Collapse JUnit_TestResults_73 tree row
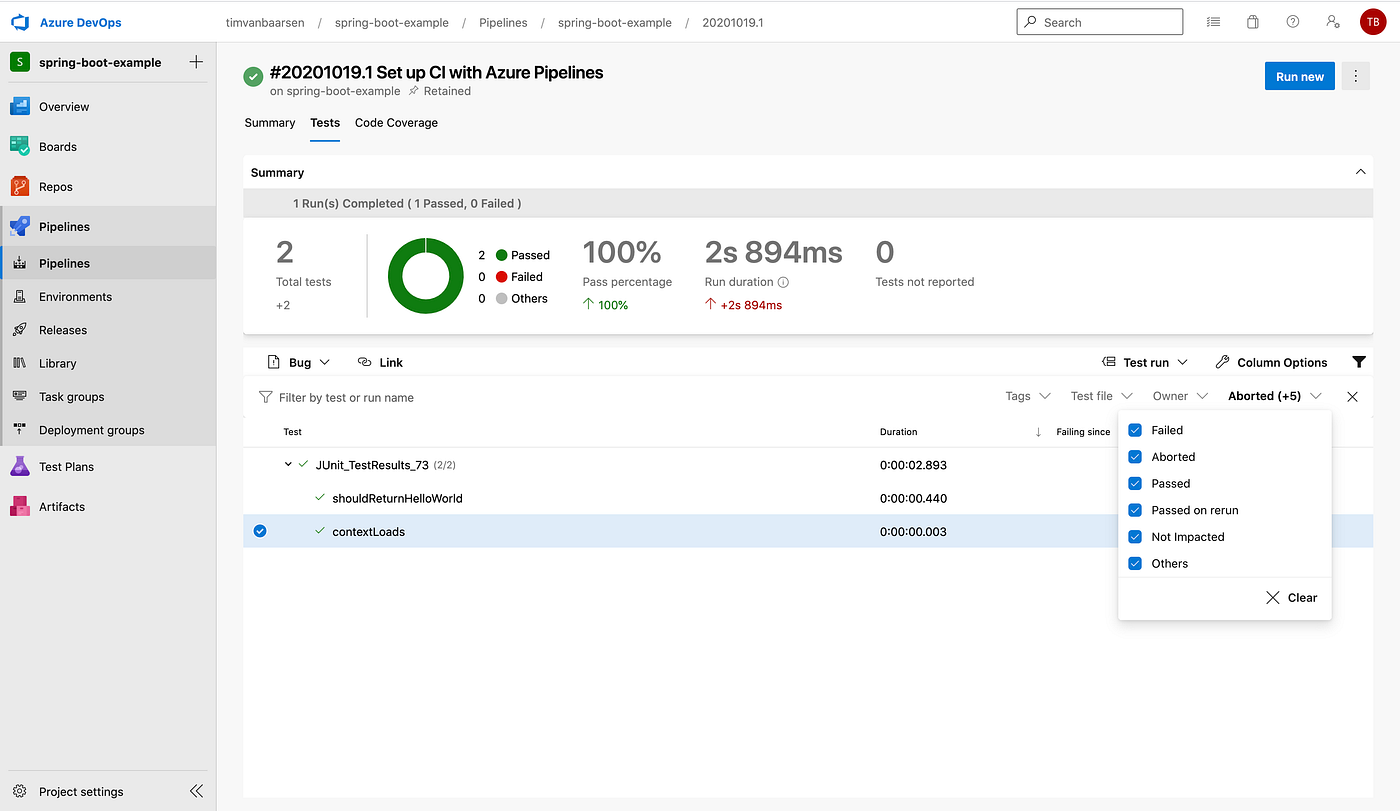 pos(288,465)
